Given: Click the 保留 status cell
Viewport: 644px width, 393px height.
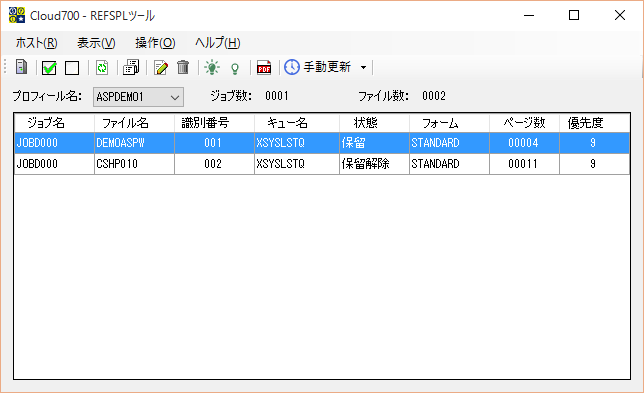Looking at the screenshot, I should (x=374, y=143).
